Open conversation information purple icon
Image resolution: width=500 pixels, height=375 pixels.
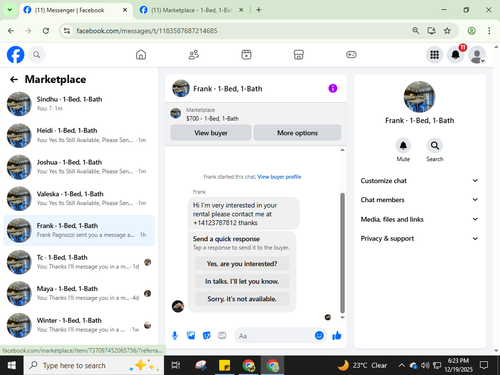[333, 88]
